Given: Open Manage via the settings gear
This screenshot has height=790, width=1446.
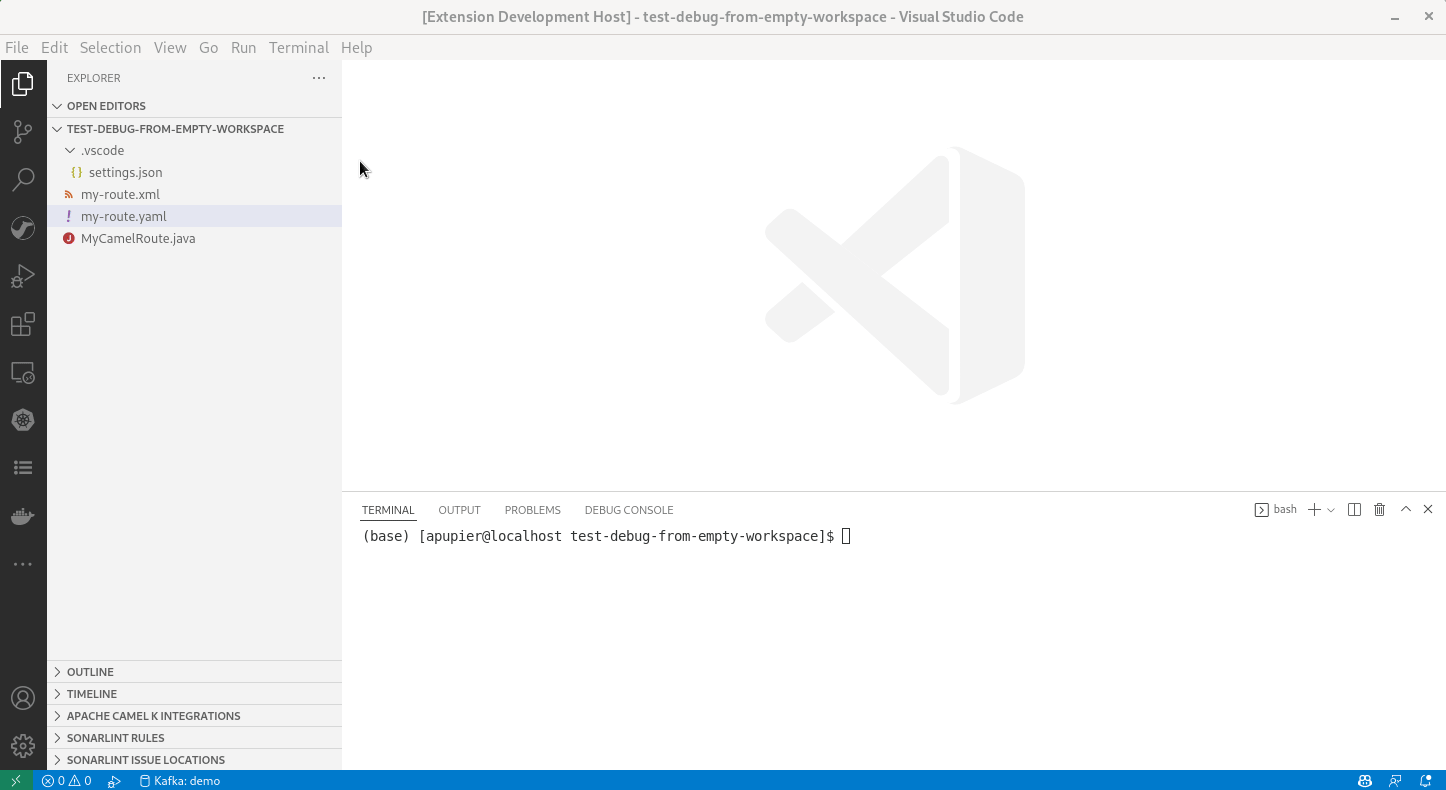Looking at the screenshot, I should coord(23,745).
